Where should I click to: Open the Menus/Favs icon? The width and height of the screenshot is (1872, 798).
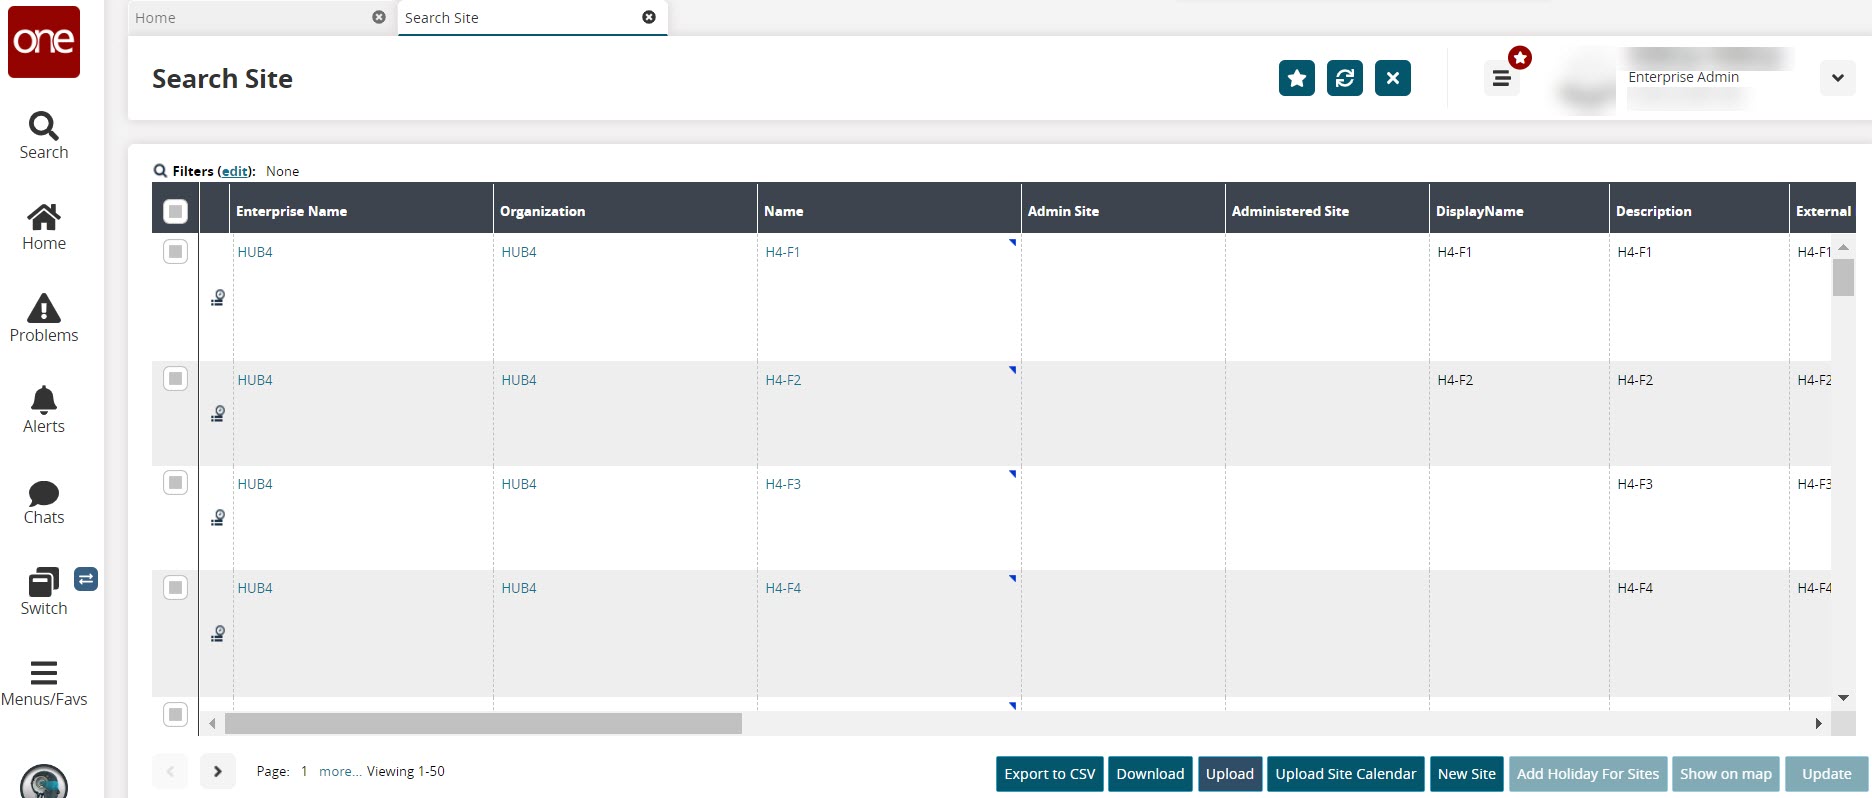(x=44, y=683)
